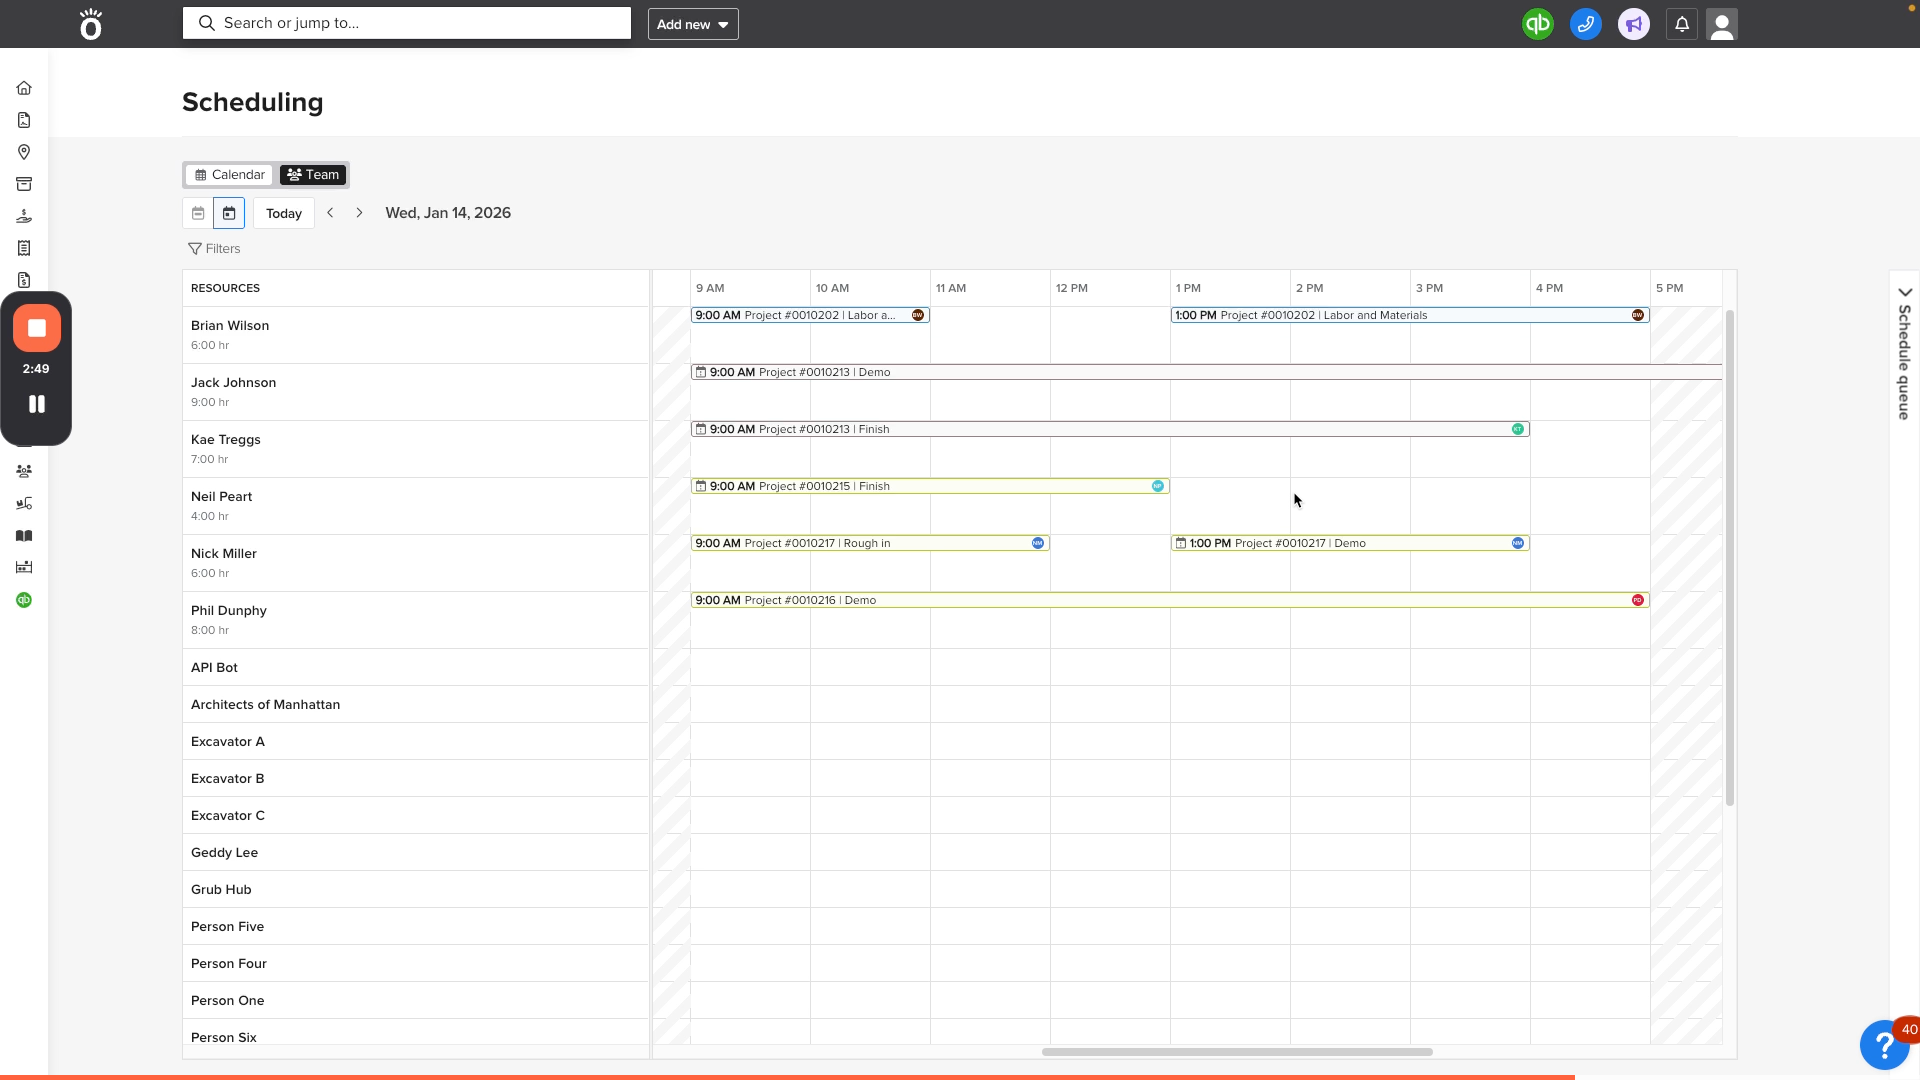Image resolution: width=1920 pixels, height=1080 pixels.
Task: Click the Today button
Action: pos(284,213)
